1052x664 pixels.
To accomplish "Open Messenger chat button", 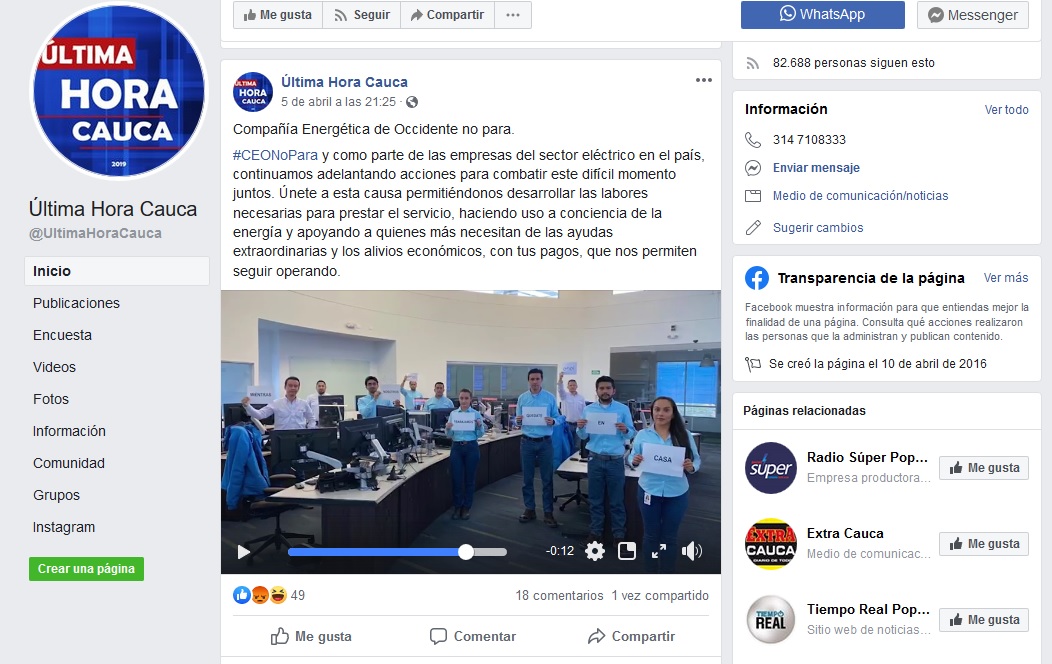I will pyautogui.click(x=972, y=15).
